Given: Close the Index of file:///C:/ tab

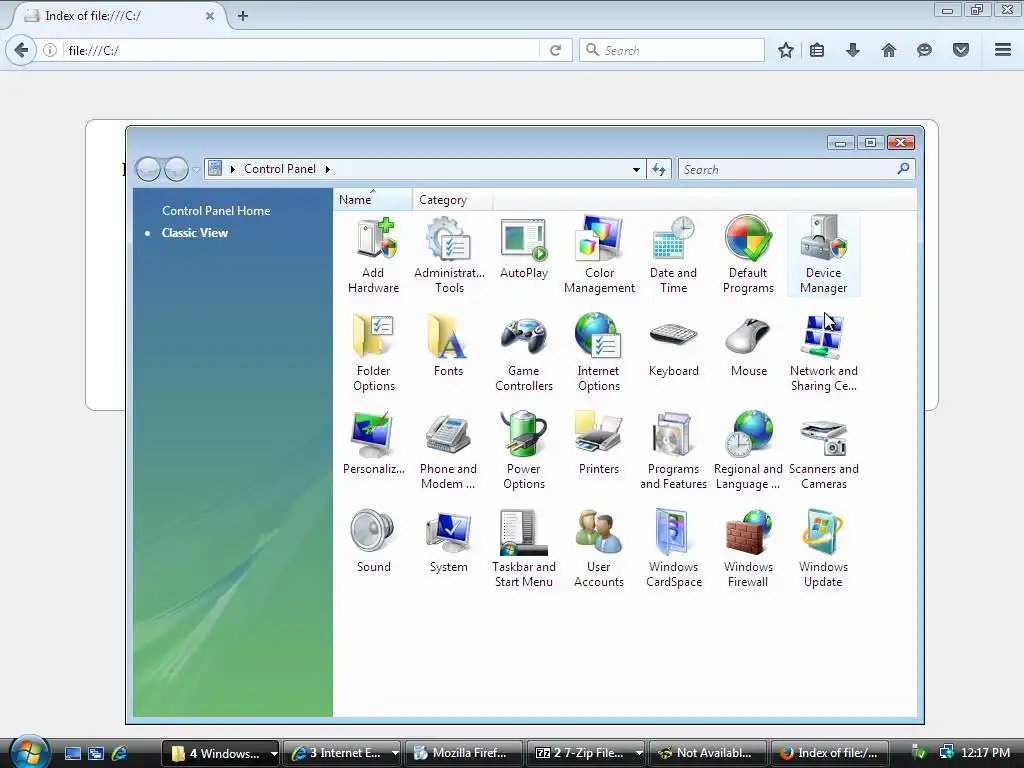Looking at the screenshot, I should 210,16.
